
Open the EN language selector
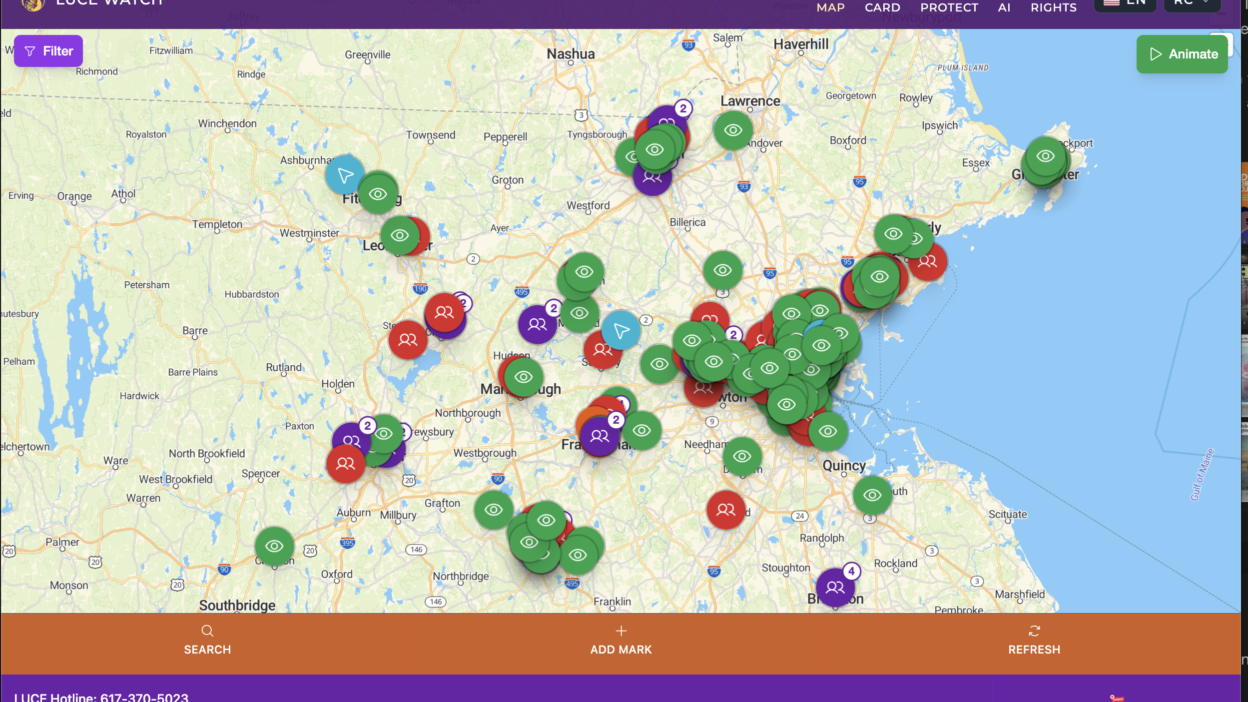(1125, 4)
